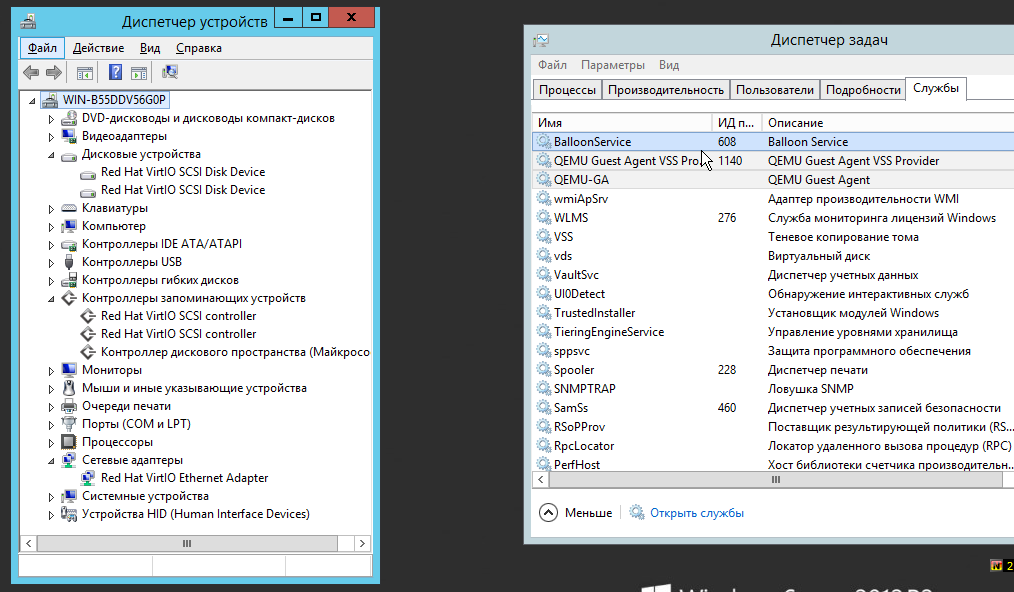Open the Действие menu
The height and width of the screenshot is (592, 1014).
[98, 48]
